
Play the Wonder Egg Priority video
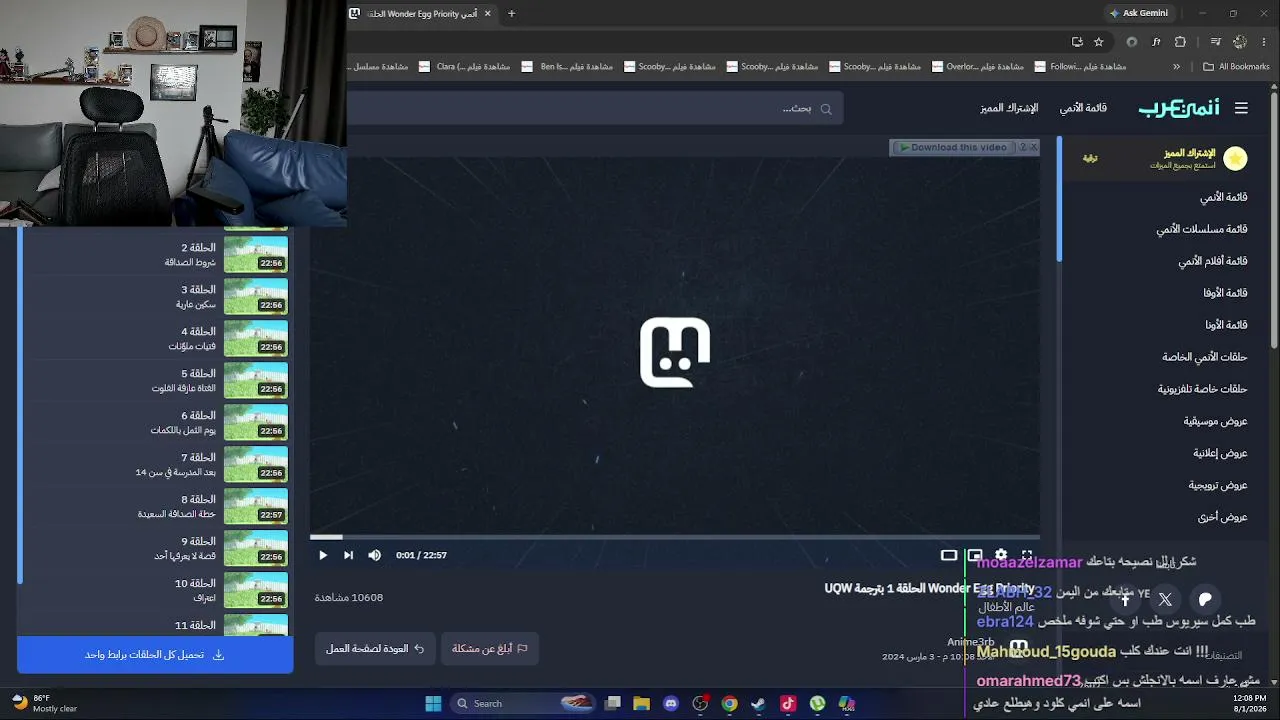[323, 555]
